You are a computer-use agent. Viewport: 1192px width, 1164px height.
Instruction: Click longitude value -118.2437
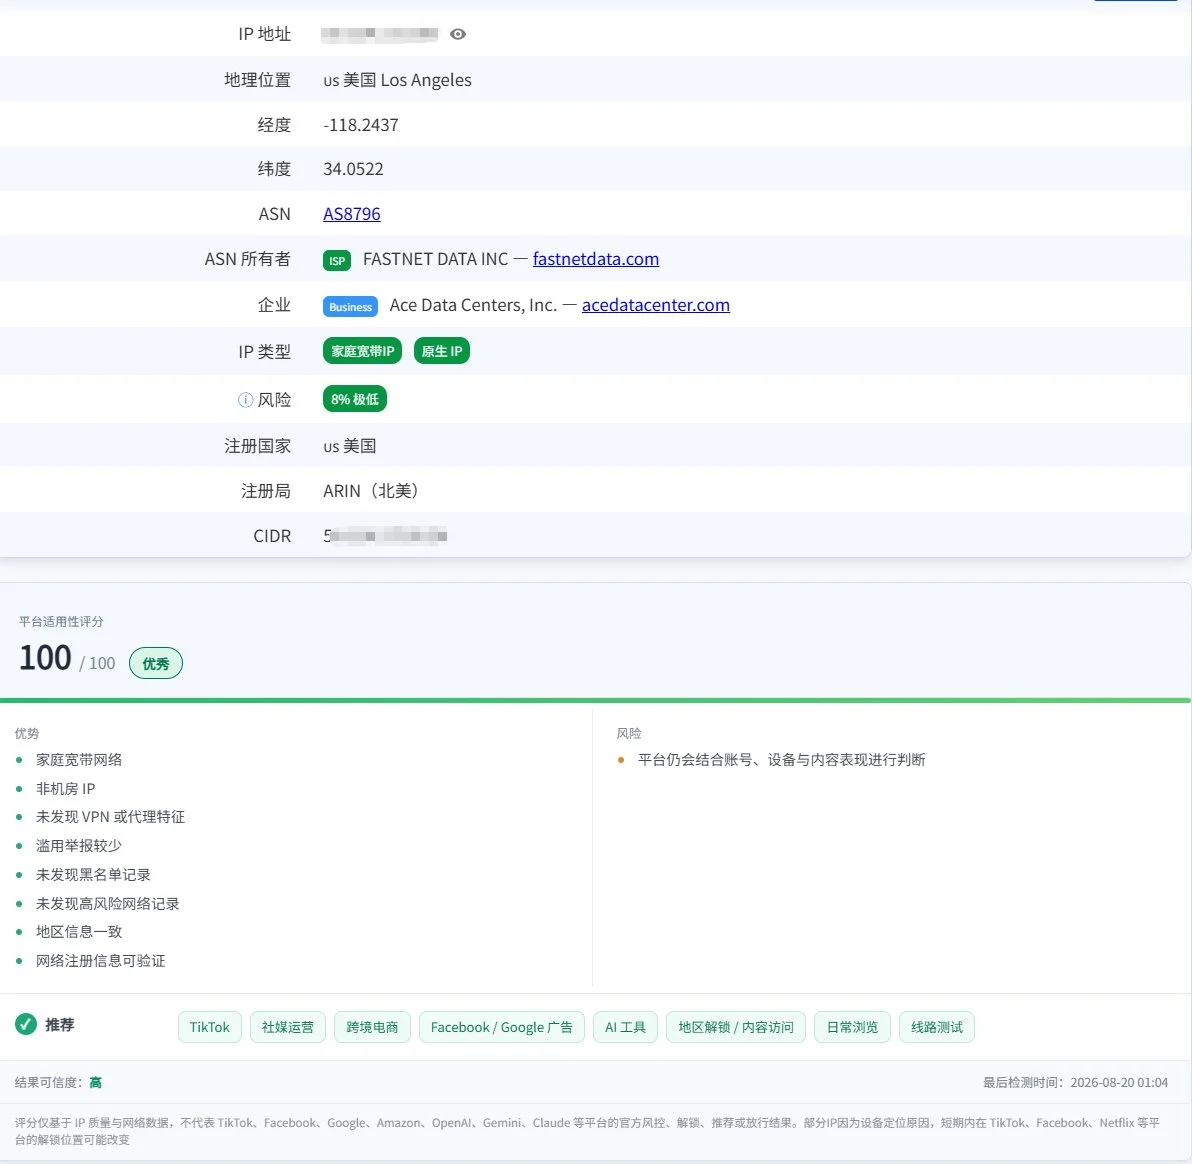coord(360,125)
